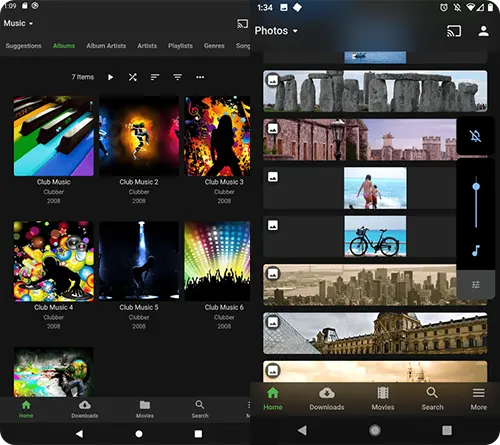Play all albums with play icon
Image resolution: width=500 pixels, height=445 pixels.
[110, 77]
